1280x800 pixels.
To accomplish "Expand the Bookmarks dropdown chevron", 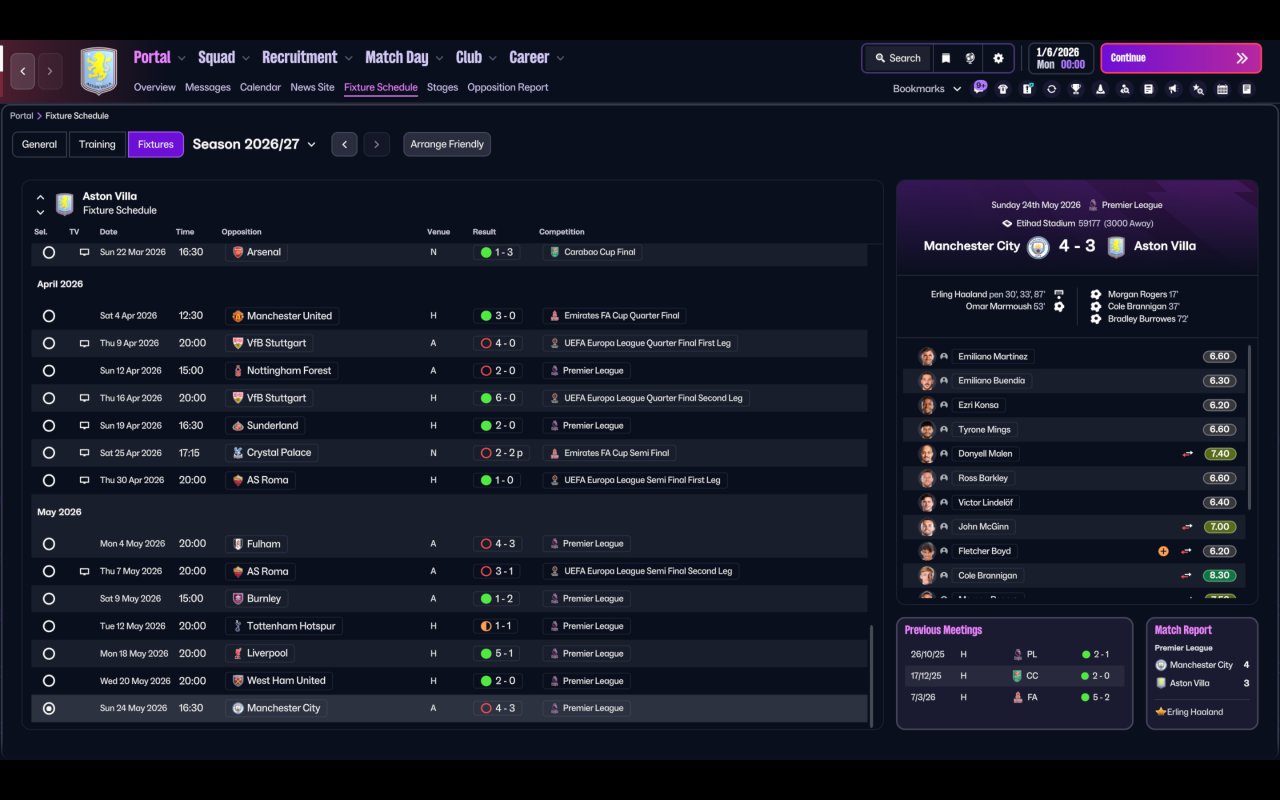I will click(x=957, y=89).
